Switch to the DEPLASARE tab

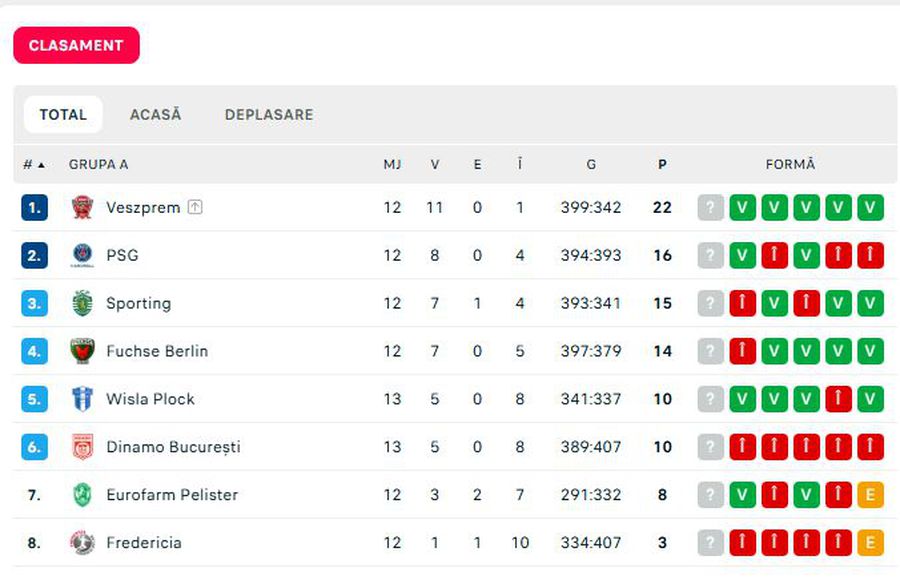[x=269, y=115]
